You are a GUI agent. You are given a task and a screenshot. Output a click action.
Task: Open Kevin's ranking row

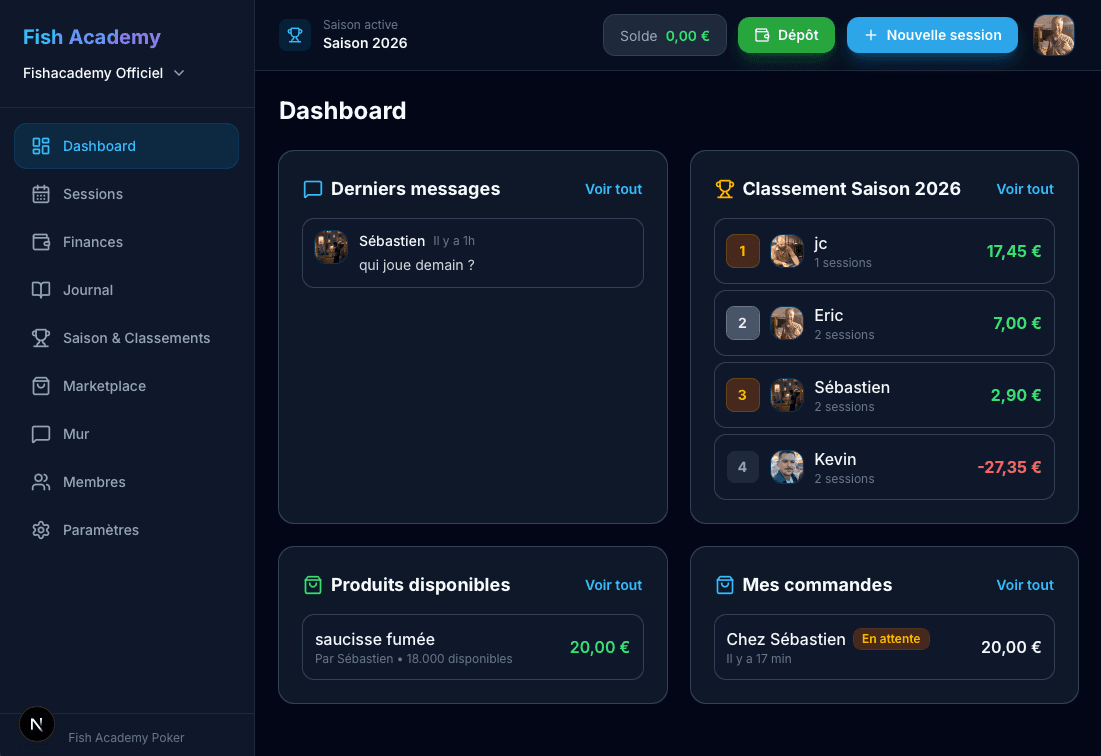(x=884, y=467)
